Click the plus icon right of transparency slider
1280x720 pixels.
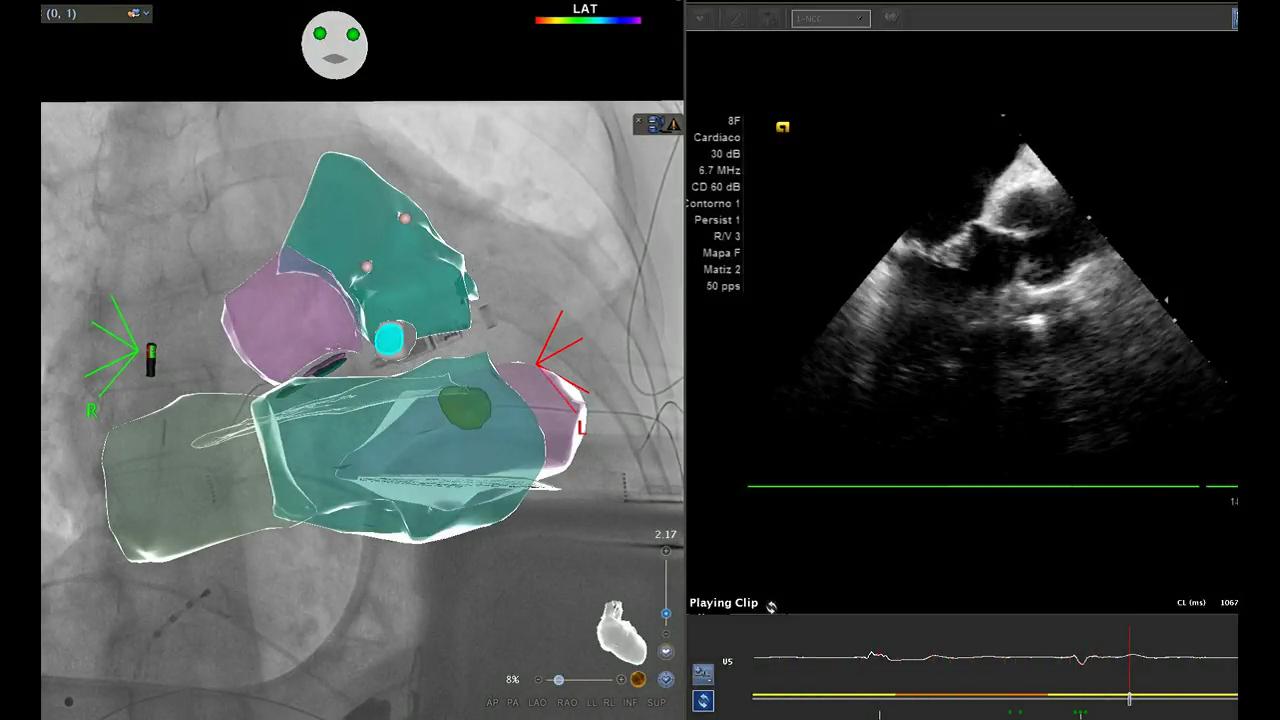click(621, 680)
